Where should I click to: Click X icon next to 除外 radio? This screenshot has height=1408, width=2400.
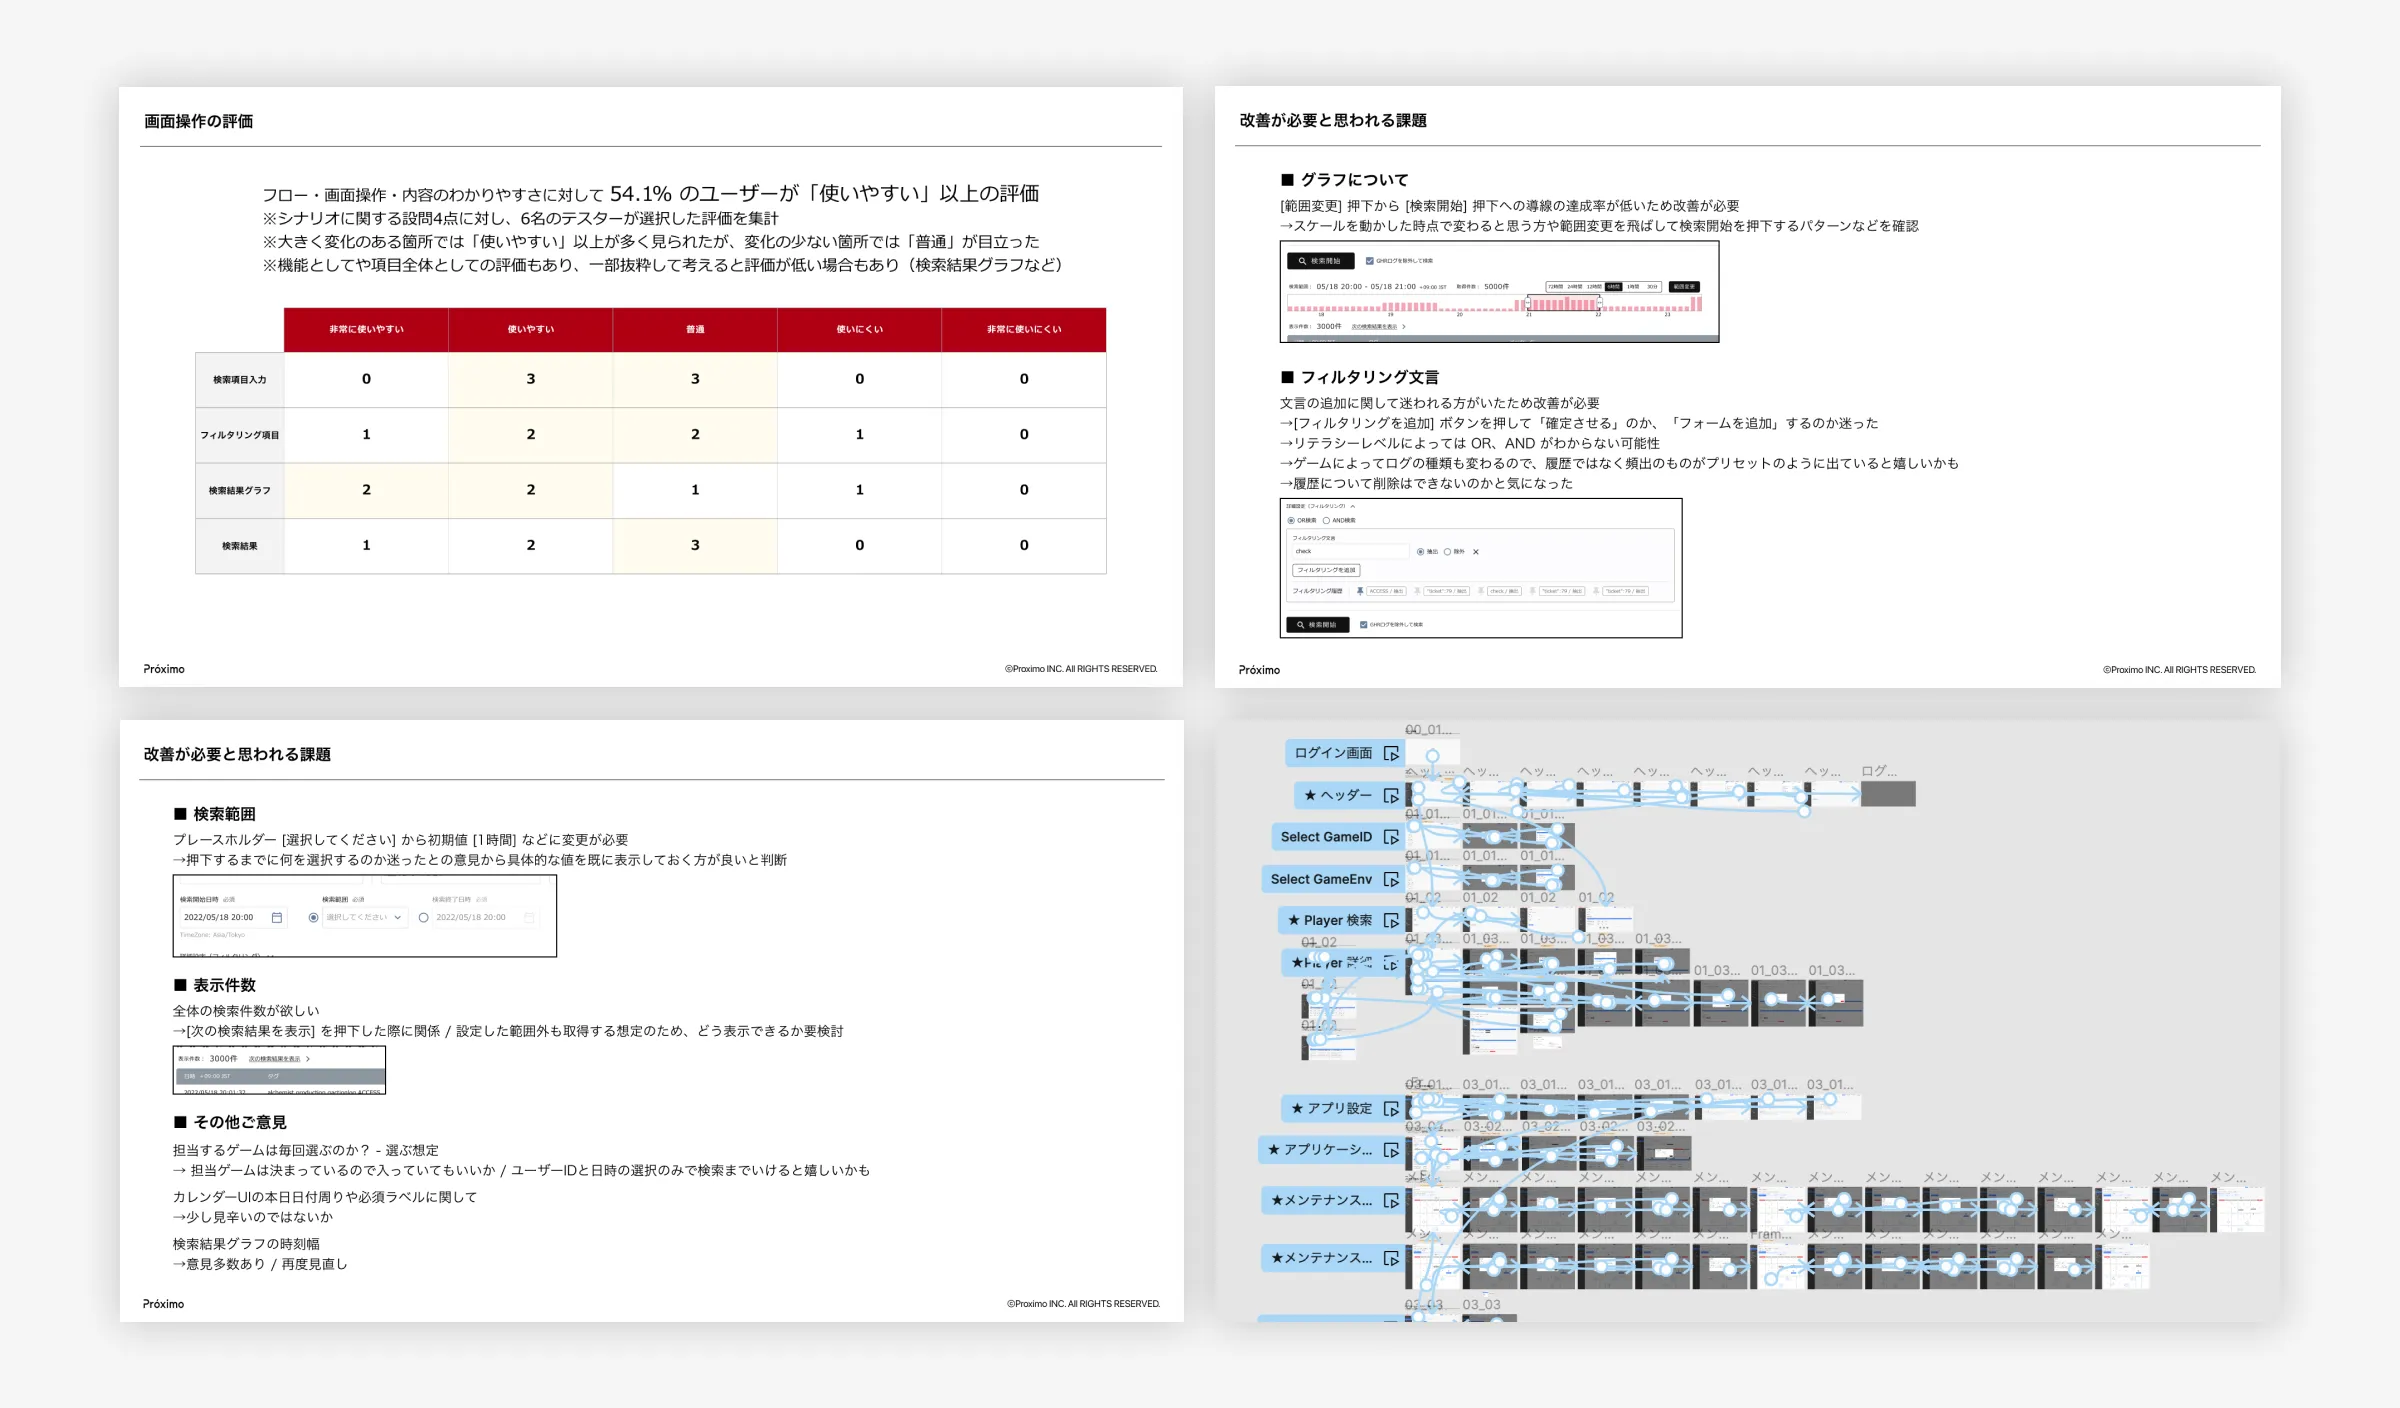(1476, 552)
